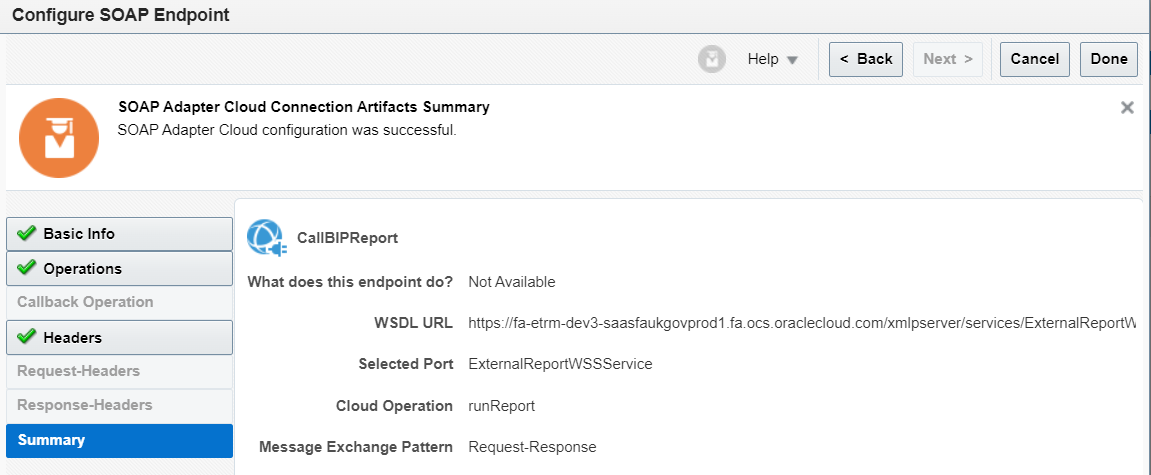1151x475 pixels.
Task: Open the Headers step
Action: pyautogui.click(x=119, y=338)
